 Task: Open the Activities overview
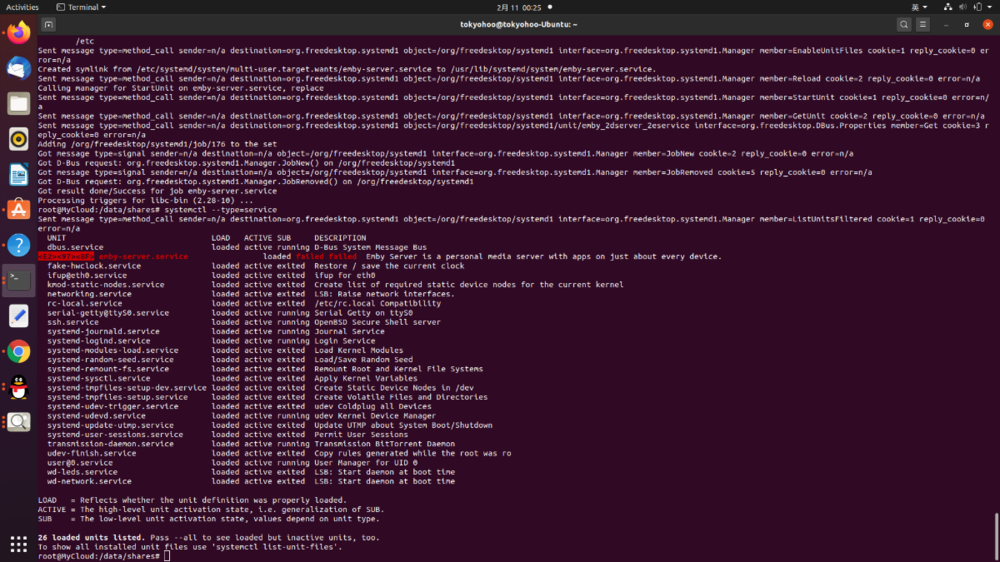22,7
